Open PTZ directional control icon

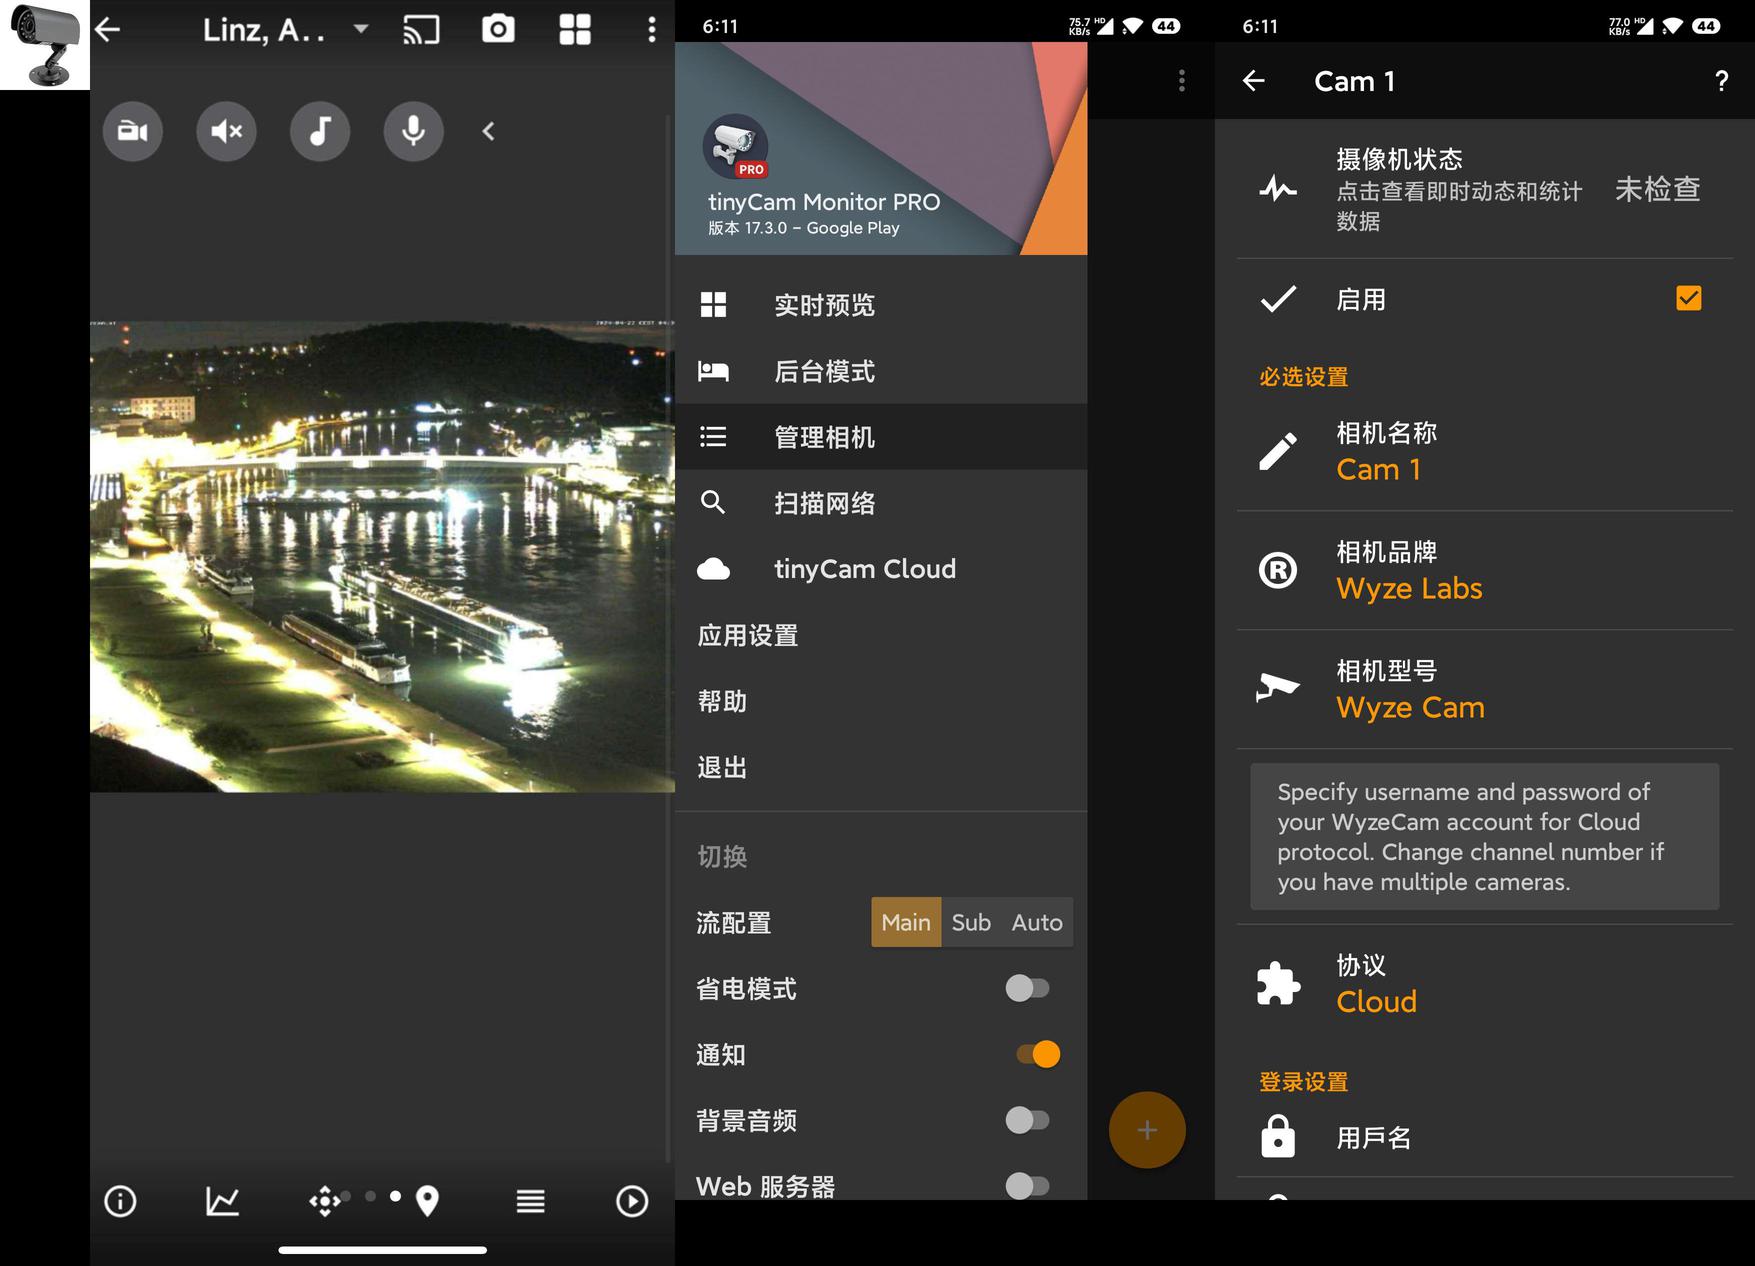(x=325, y=1201)
